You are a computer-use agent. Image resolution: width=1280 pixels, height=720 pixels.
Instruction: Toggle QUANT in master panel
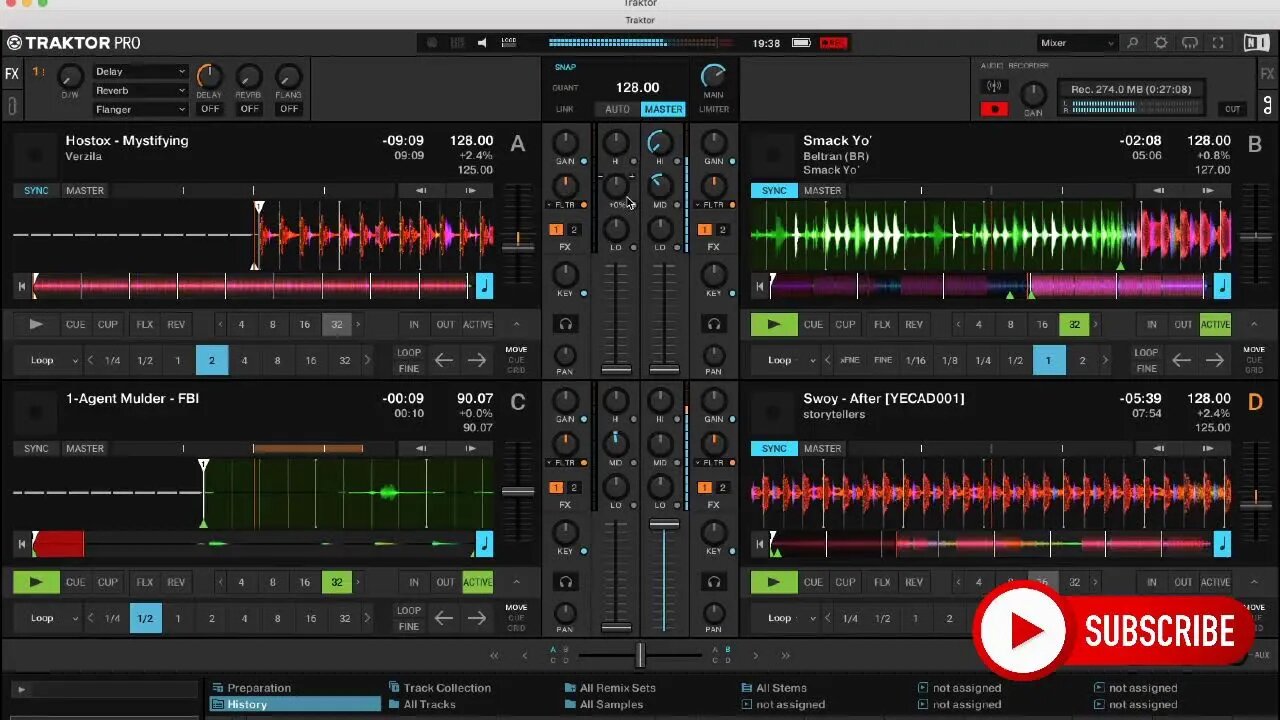(565, 88)
